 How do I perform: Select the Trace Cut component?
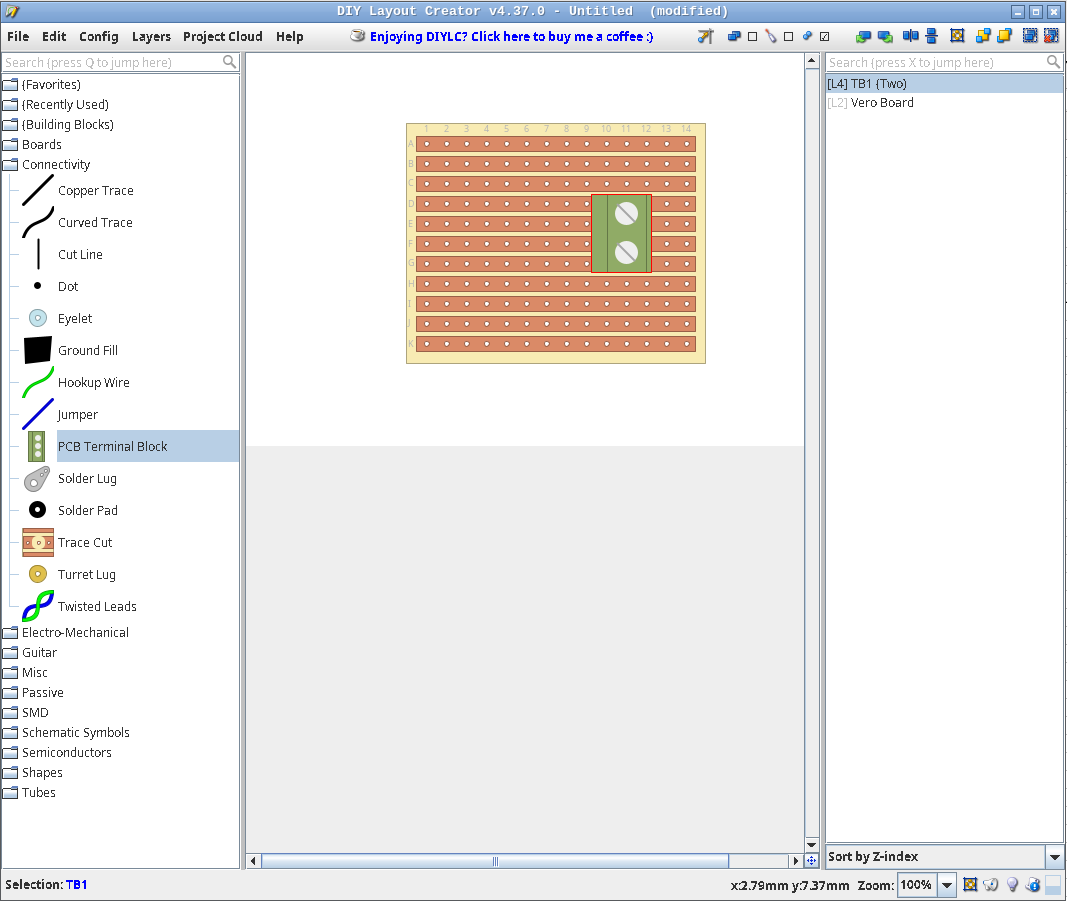pyautogui.click(x=86, y=542)
